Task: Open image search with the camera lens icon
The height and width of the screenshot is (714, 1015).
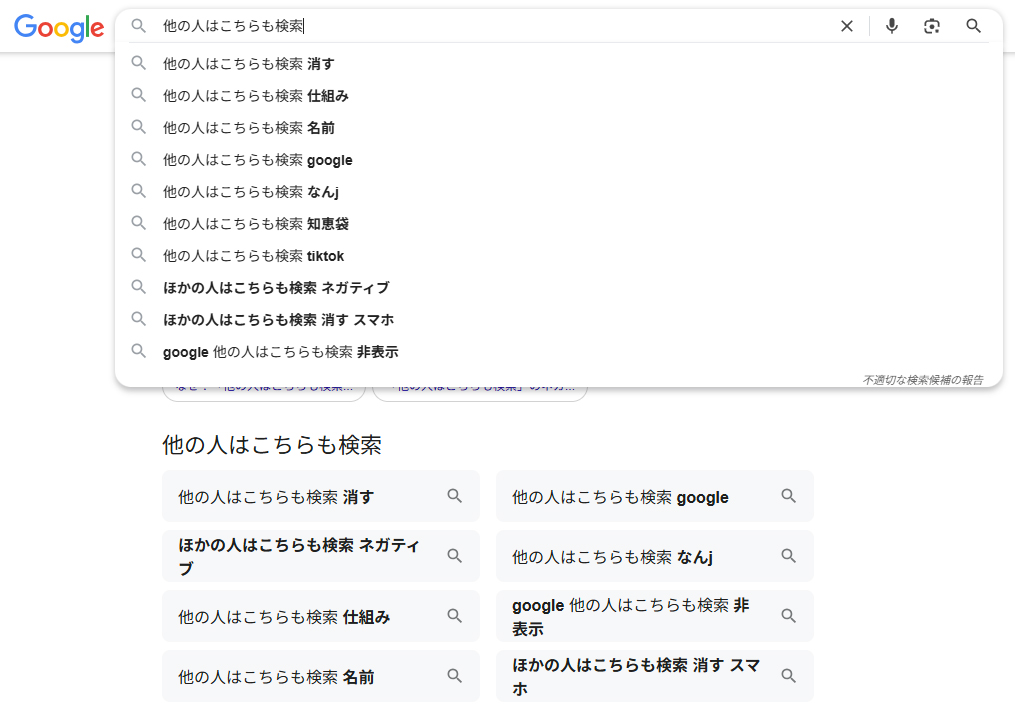Action: coord(932,26)
